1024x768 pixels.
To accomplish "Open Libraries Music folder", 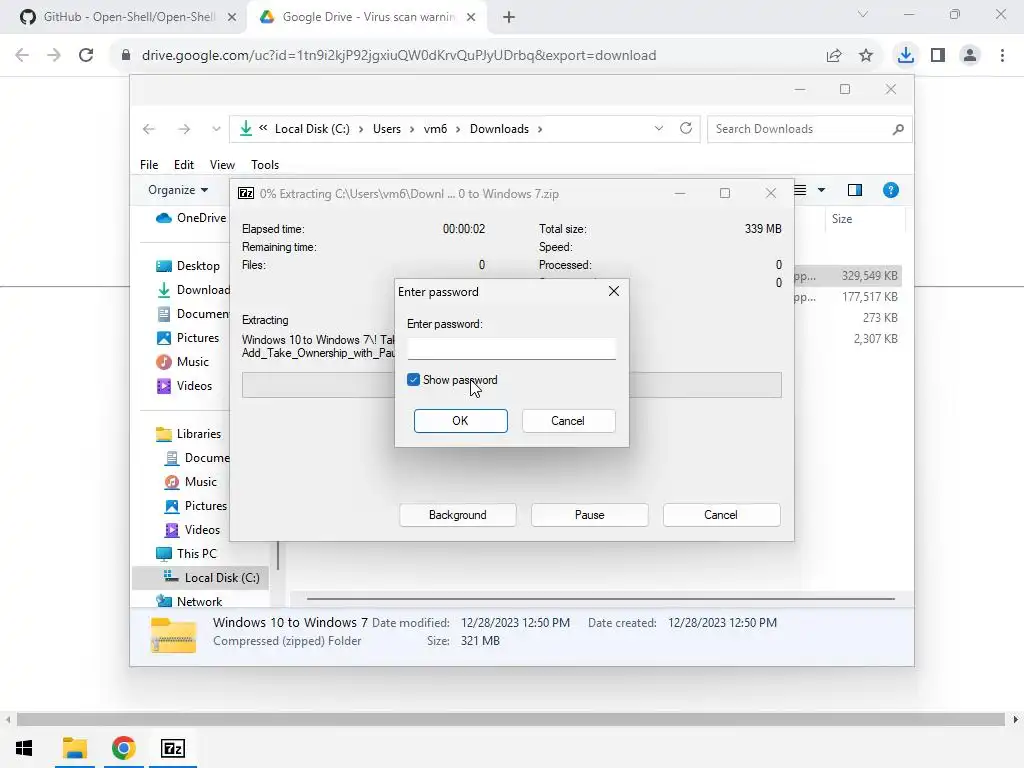I will pyautogui.click(x=191, y=482).
